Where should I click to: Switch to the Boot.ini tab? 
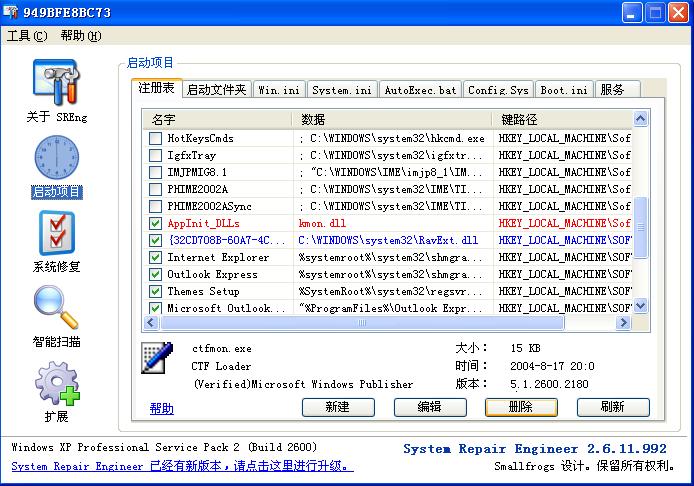[x=564, y=90]
